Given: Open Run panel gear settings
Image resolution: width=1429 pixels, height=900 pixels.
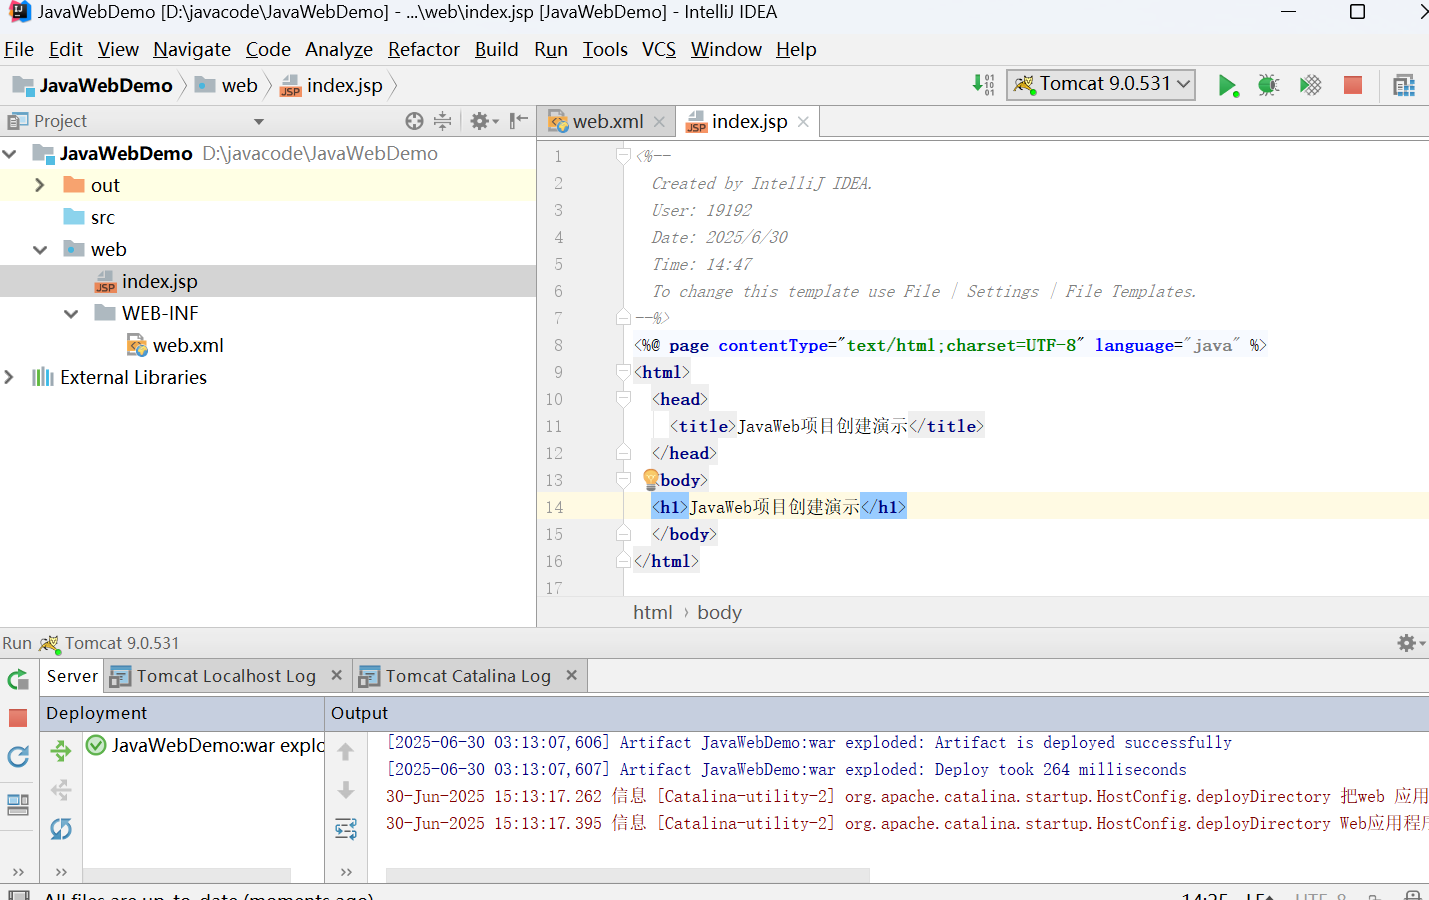Looking at the screenshot, I should [1410, 643].
